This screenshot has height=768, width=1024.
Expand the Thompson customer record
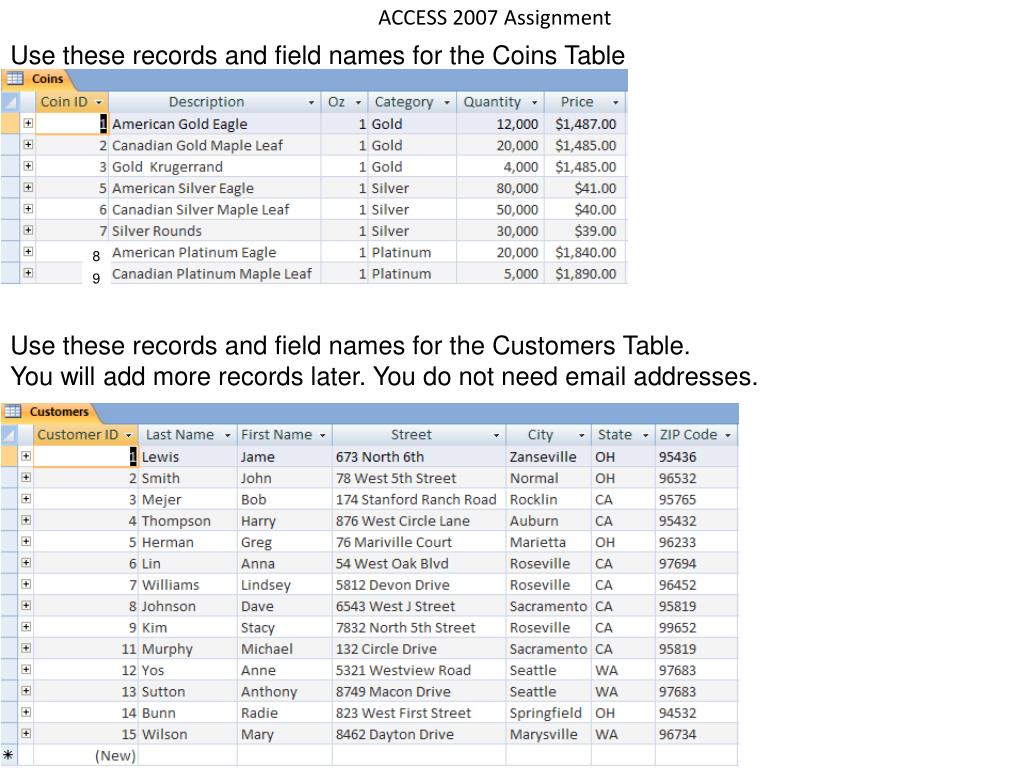[25, 520]
